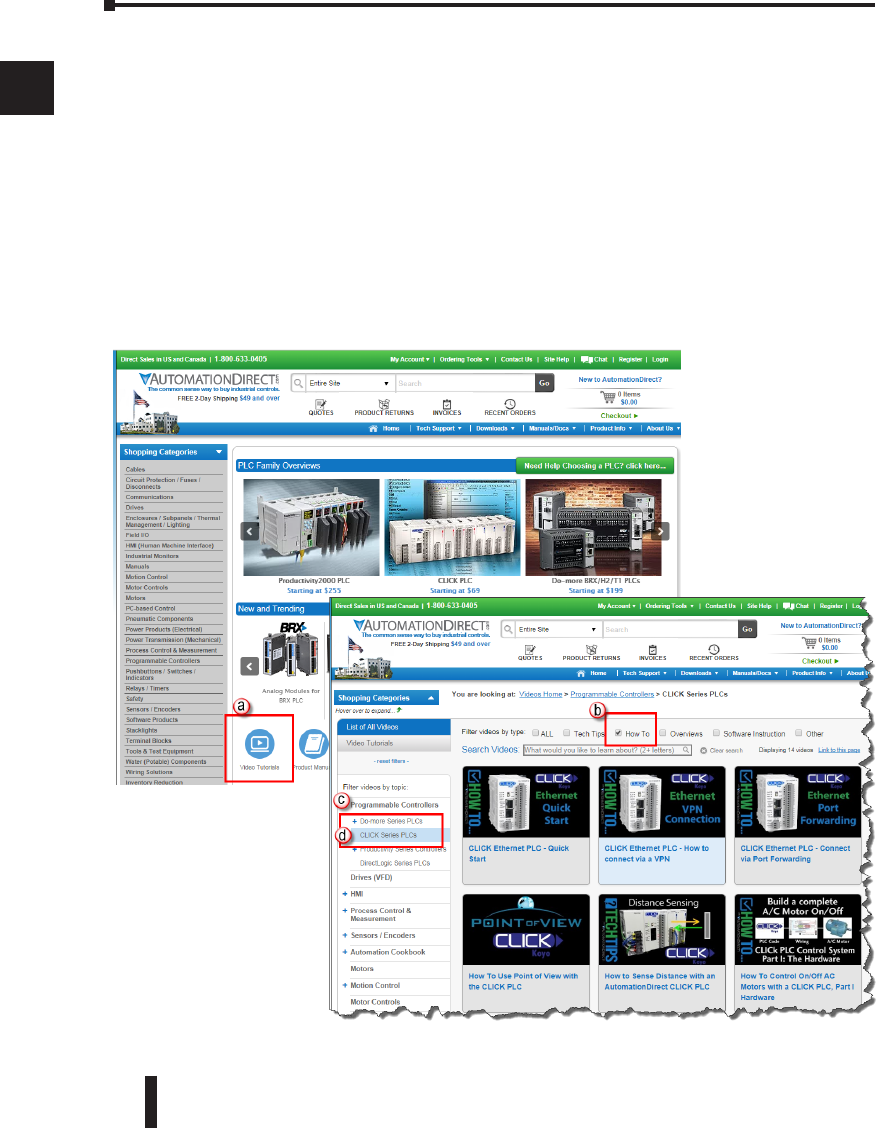Viewport: 884px width, 1128px height.
Task: Click Product Returns icon in homepage header
Action: (384, 404)
